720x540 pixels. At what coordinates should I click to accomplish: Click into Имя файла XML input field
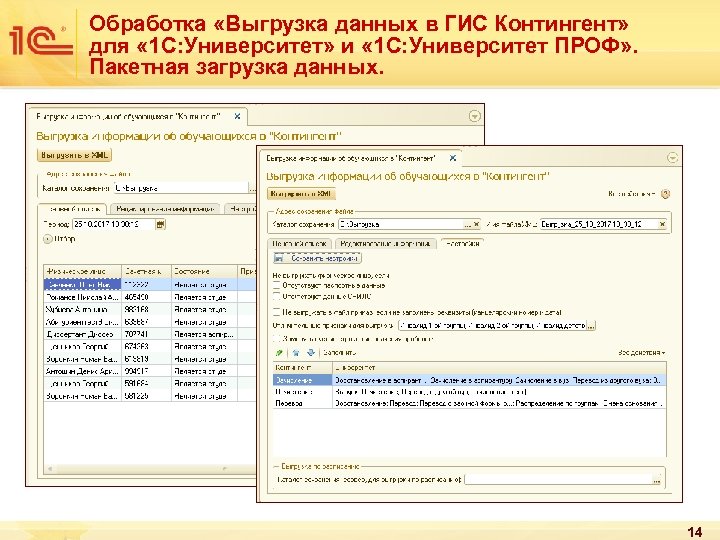point(599,225)
